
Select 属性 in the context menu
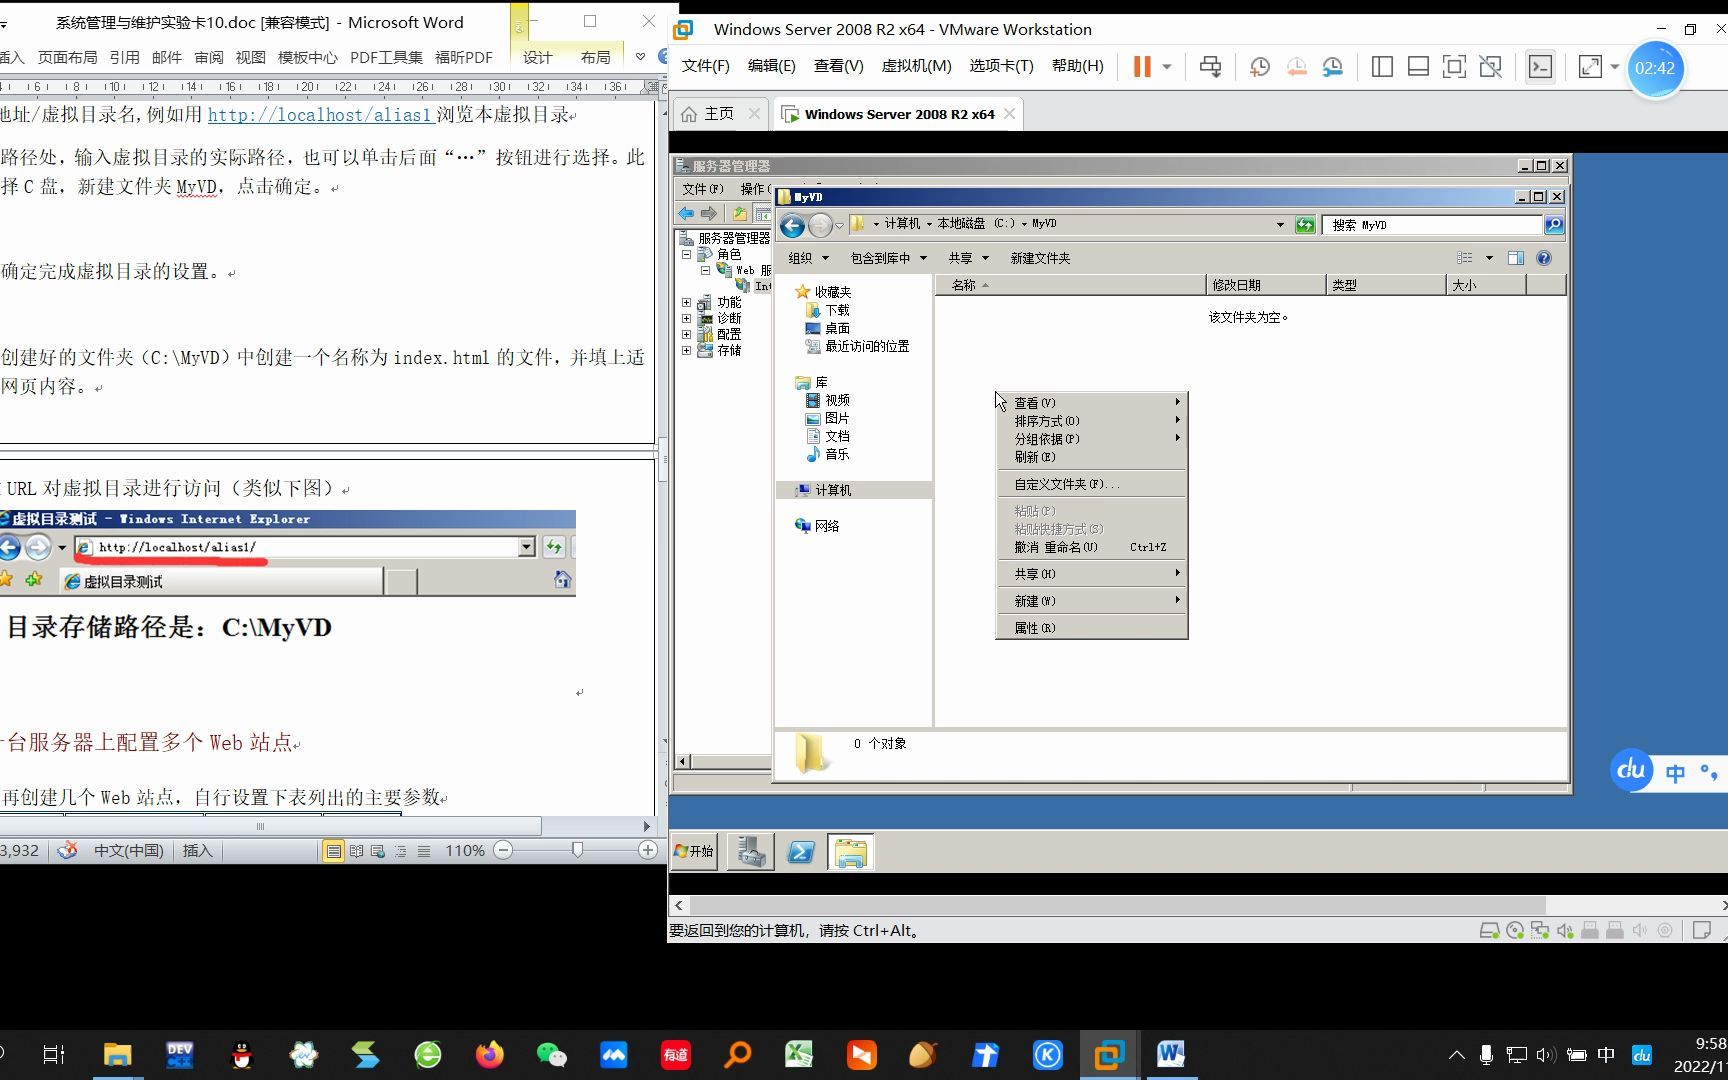coord(1092,628)
